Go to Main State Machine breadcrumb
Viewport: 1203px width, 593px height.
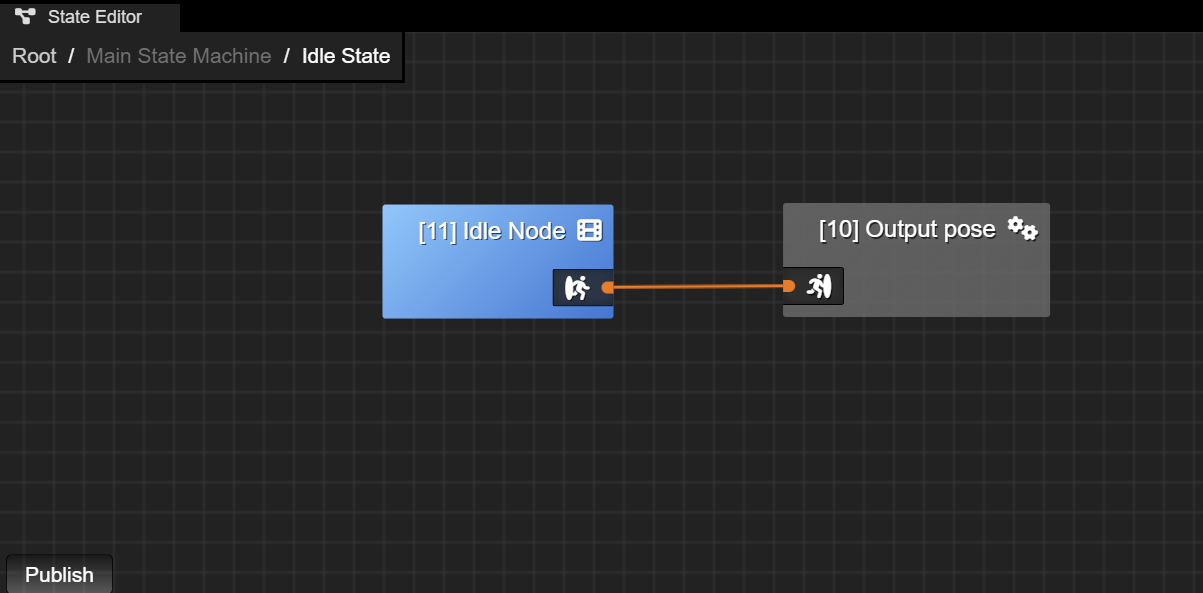(x=179, y=56)
